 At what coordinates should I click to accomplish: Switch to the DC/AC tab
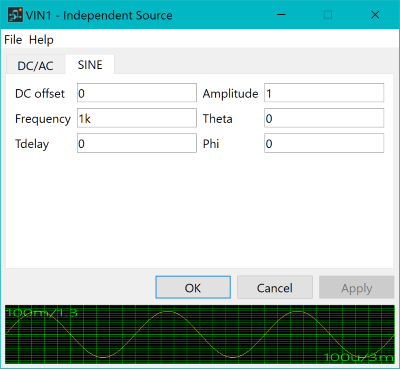pyautogui.click(x=35, y=66)
